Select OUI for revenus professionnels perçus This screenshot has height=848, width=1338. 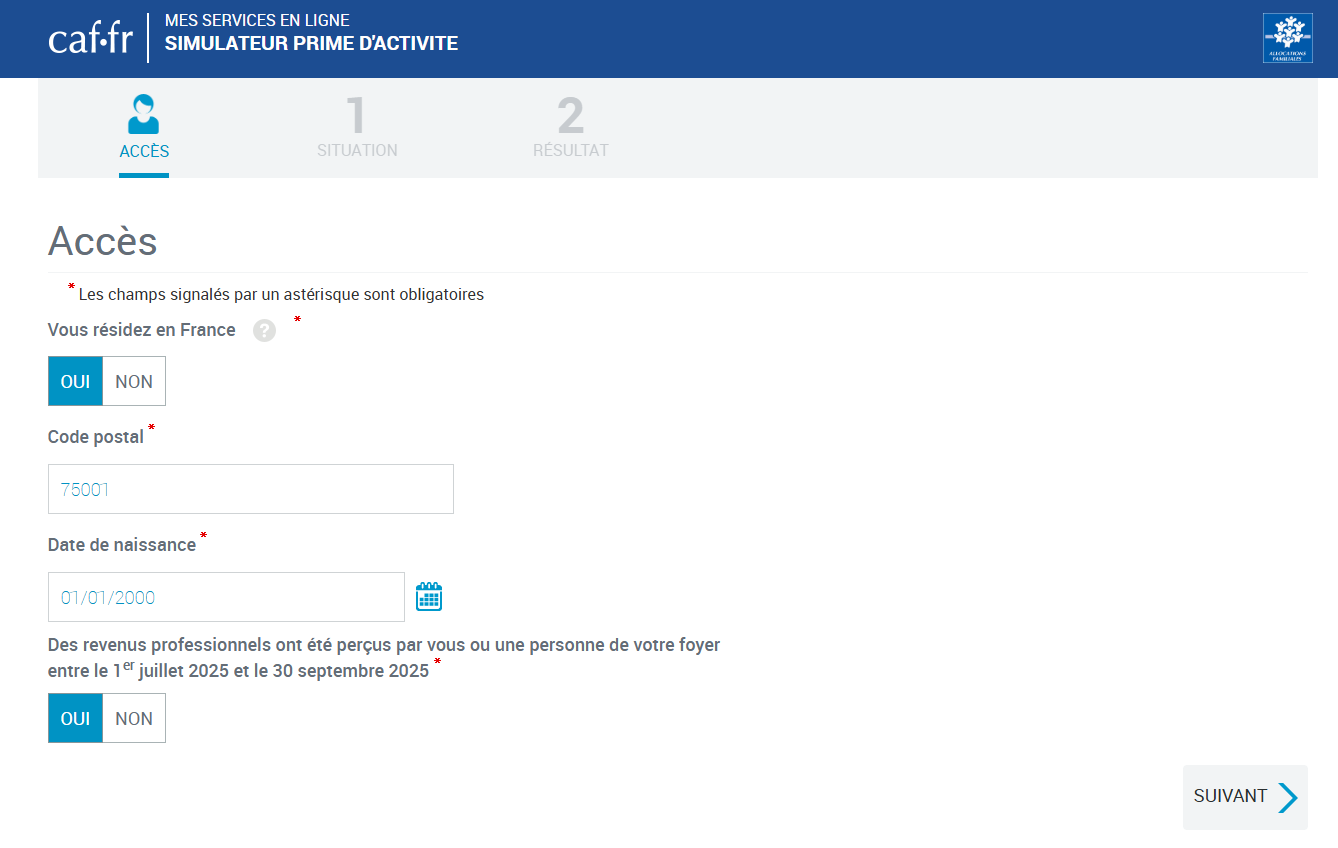point(76,718)
